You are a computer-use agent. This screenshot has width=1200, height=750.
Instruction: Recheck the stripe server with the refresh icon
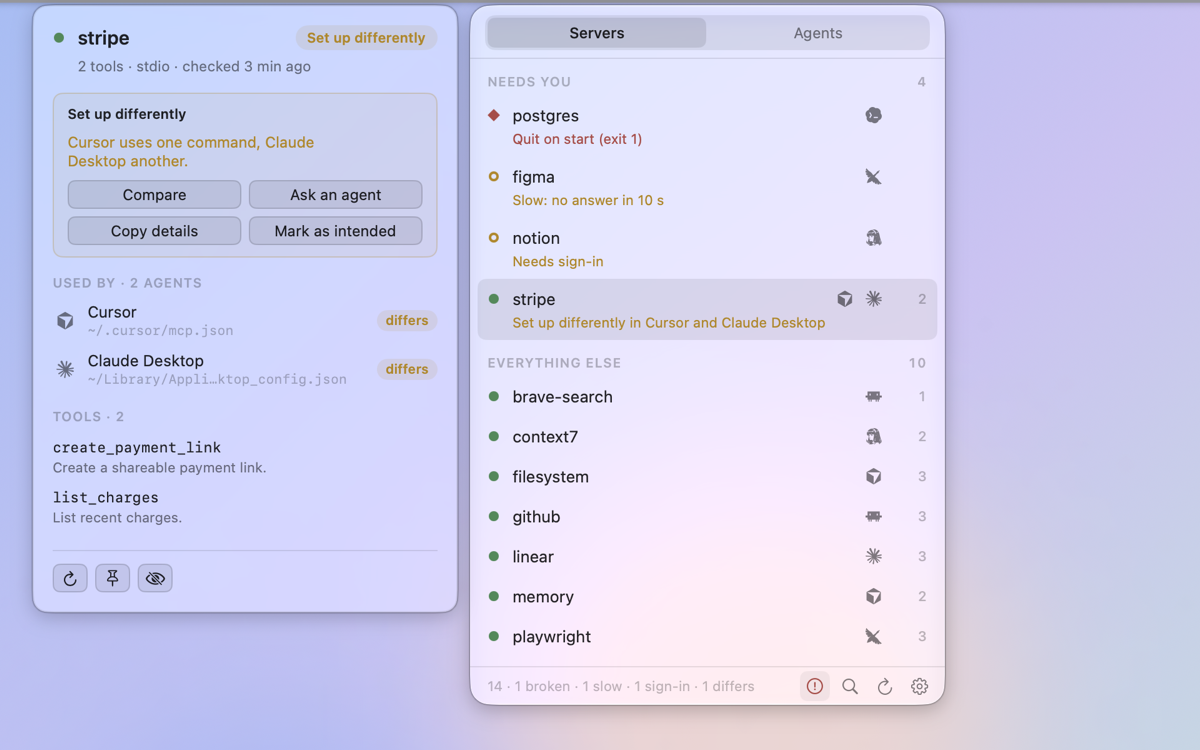70,578
